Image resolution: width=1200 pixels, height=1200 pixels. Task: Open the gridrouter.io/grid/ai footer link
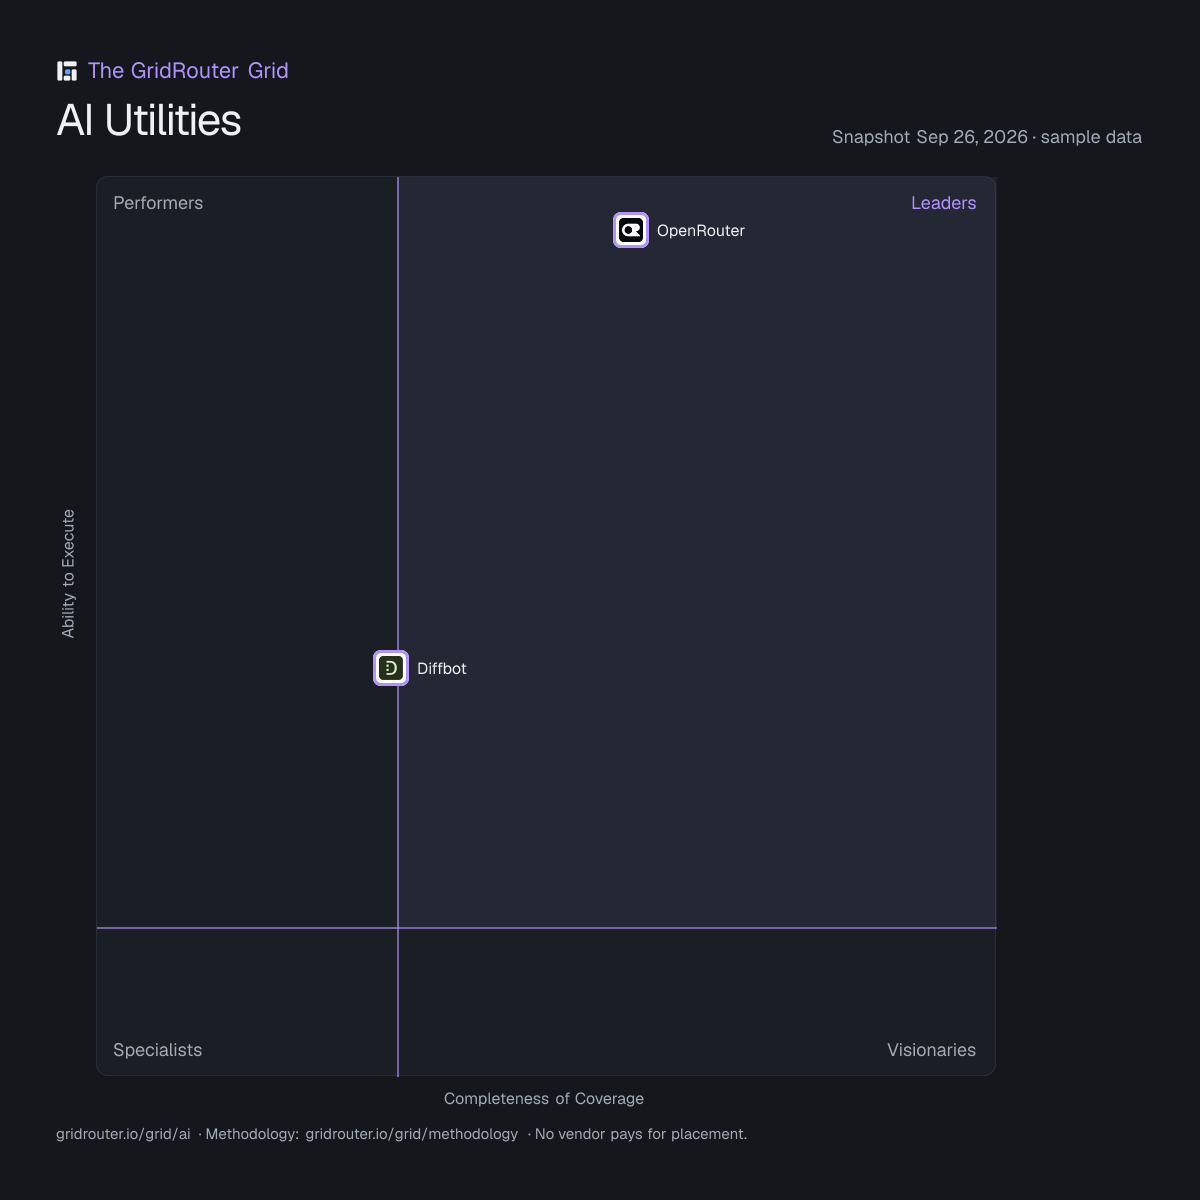click(123, 1134)
